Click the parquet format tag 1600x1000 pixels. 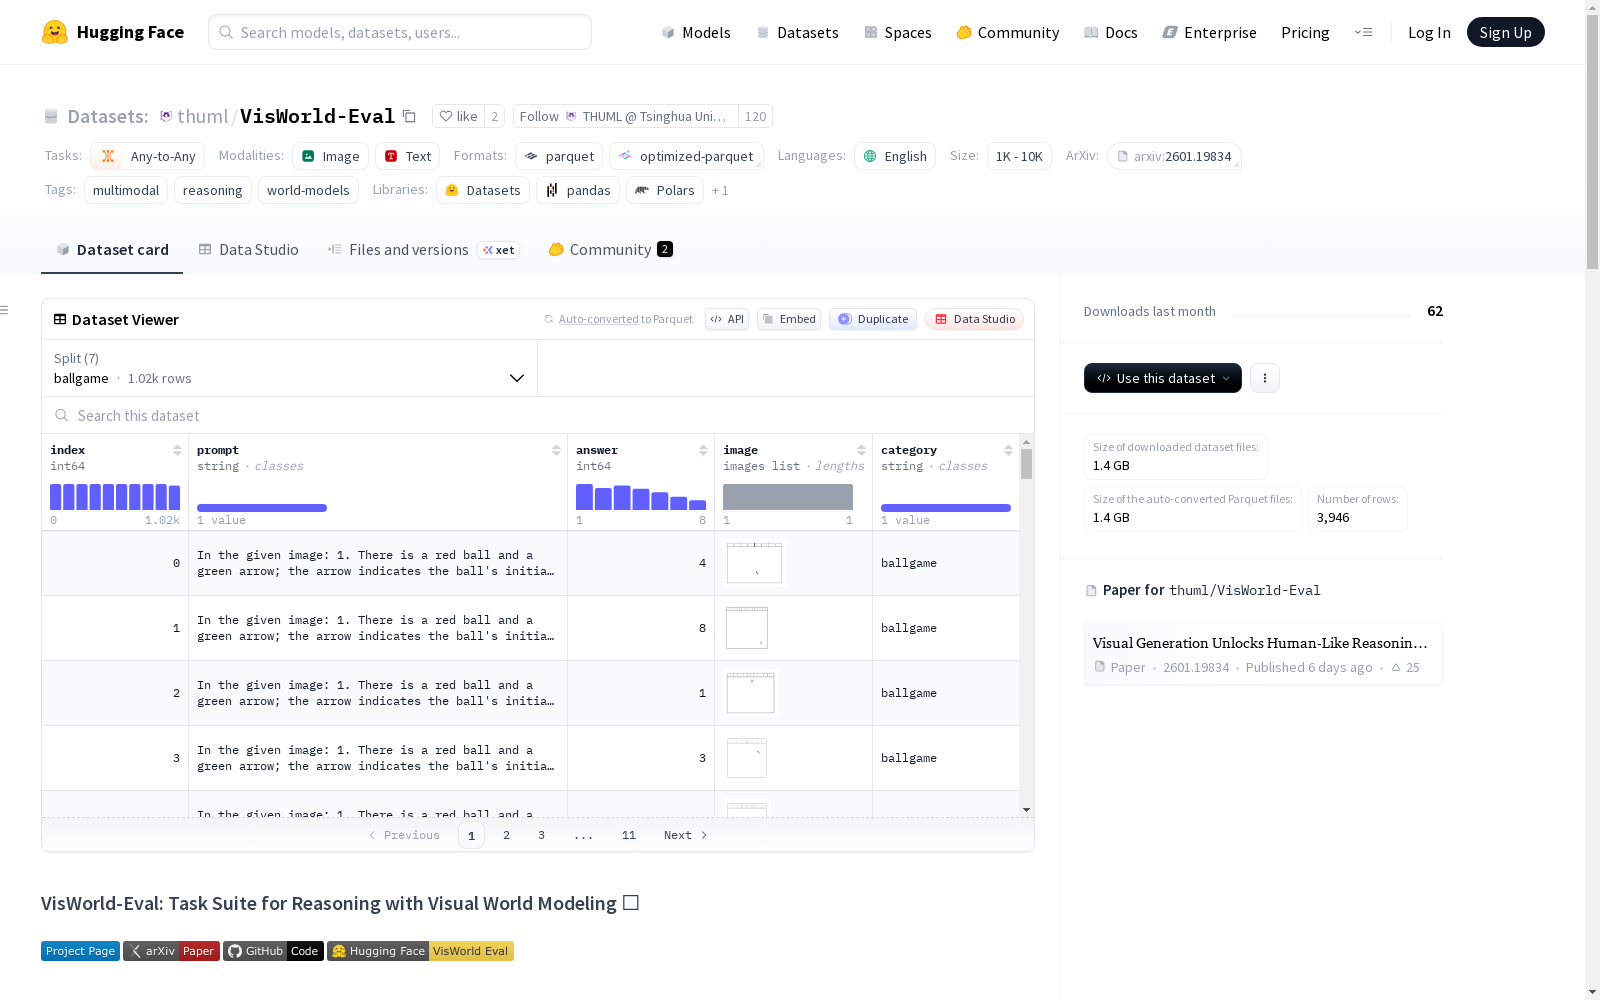coord(559,156)
